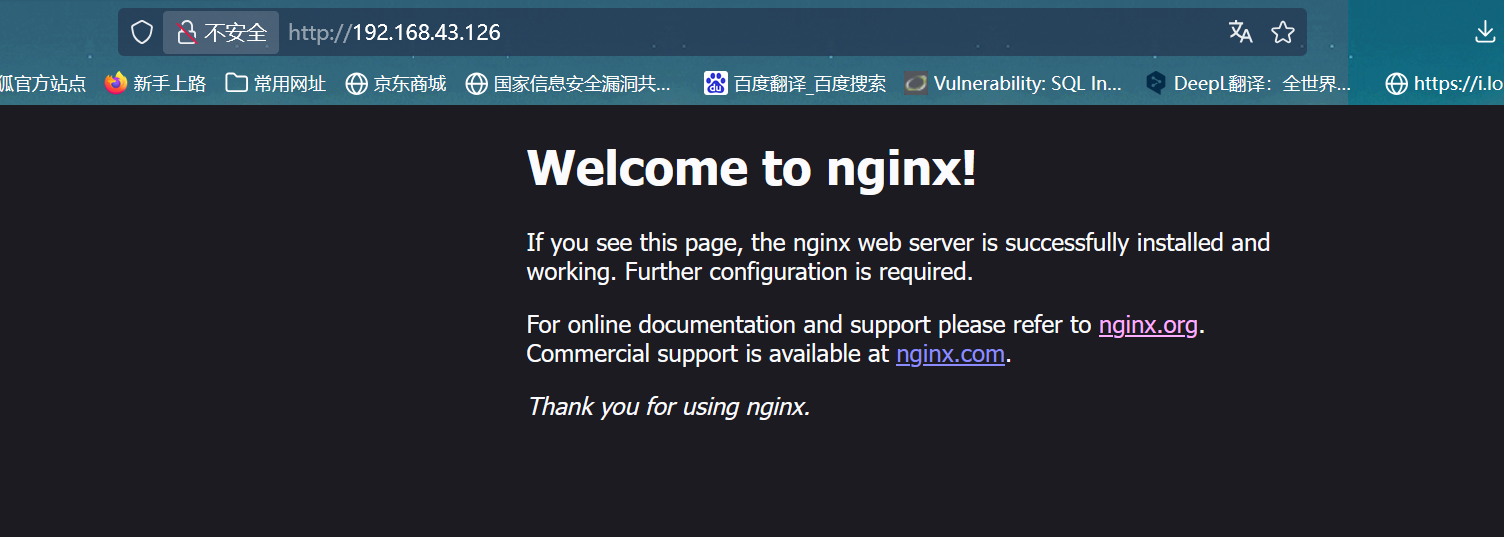The height and width of the screenshot is (537, 1504).
Task: Open the 京东商城 bookmark
Action: coord(395,84)
